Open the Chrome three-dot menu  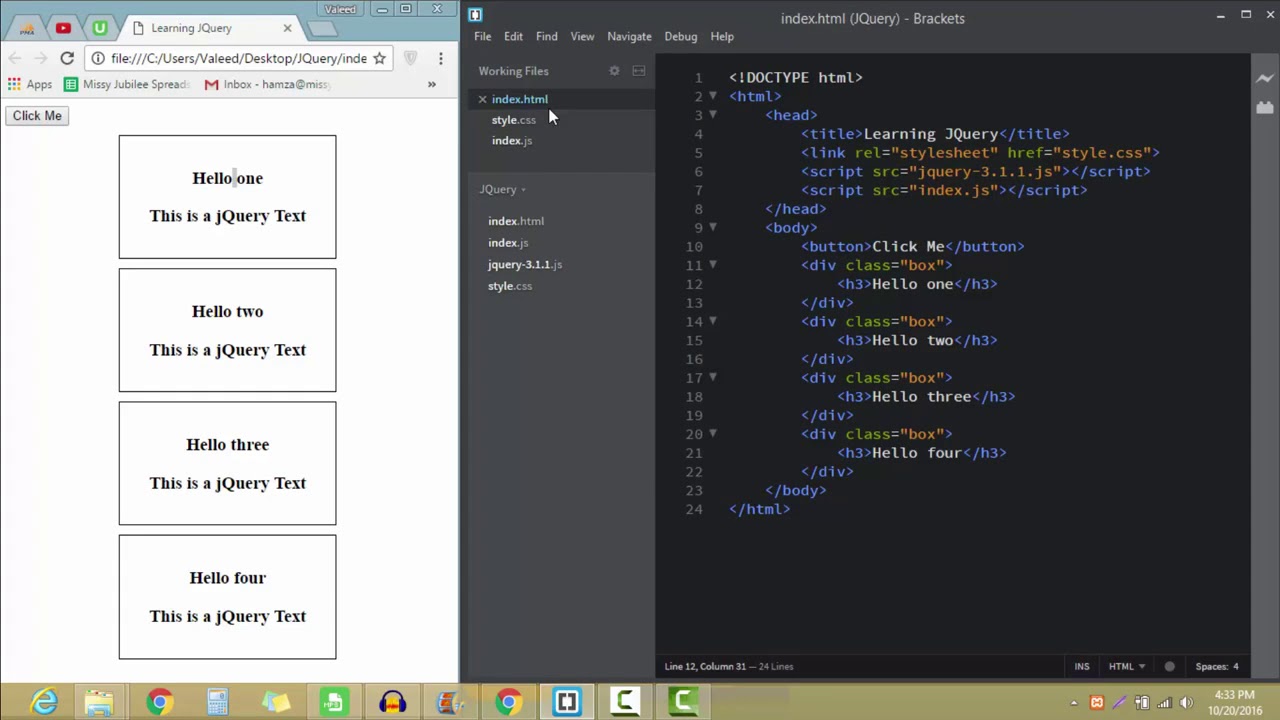click(440, 58)
